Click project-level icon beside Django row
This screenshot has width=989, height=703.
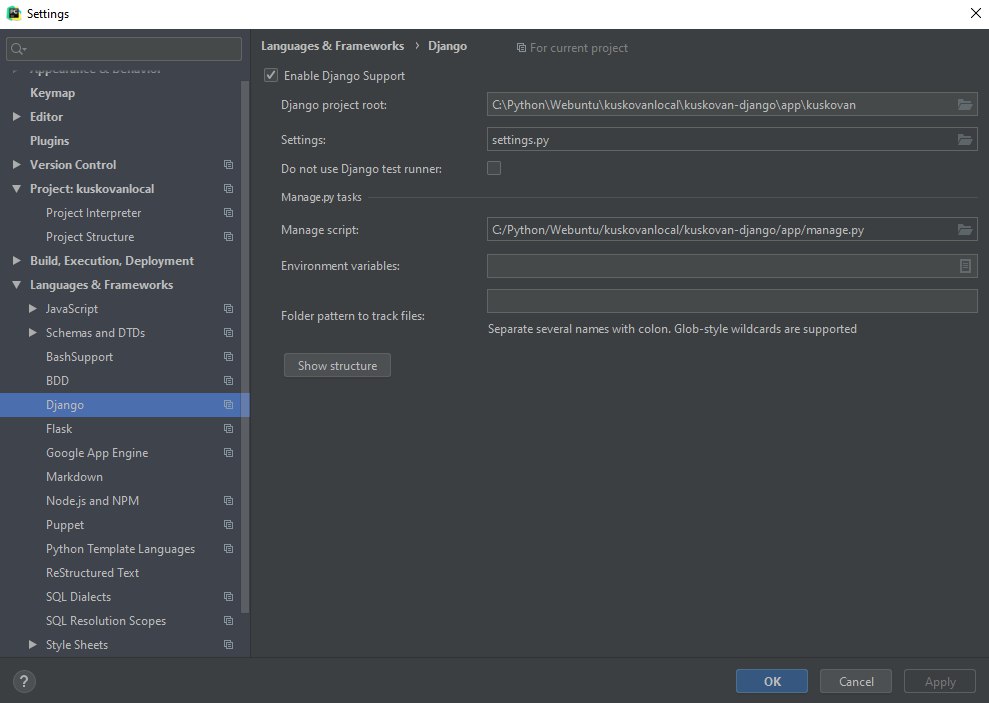228,405
